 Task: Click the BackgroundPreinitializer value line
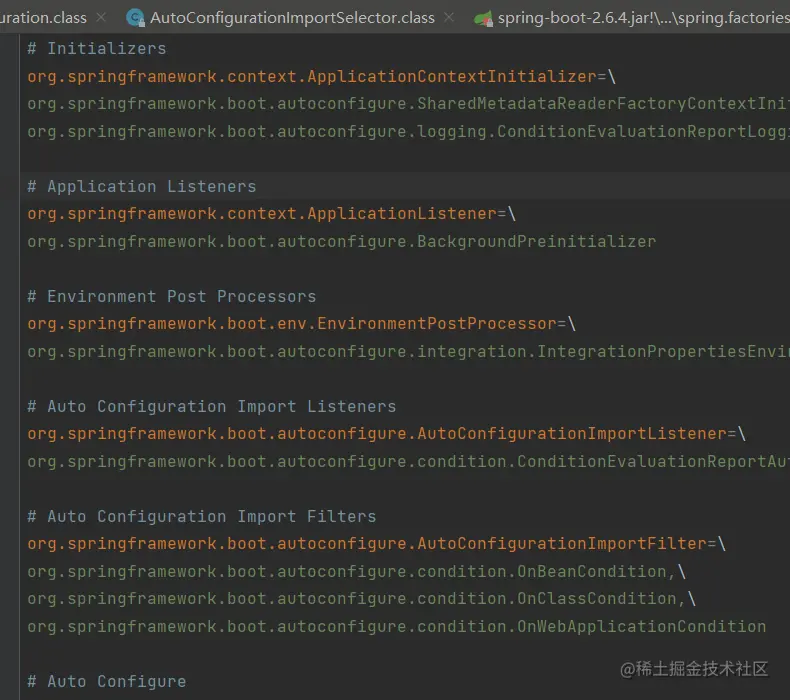(x=342, y=241)
